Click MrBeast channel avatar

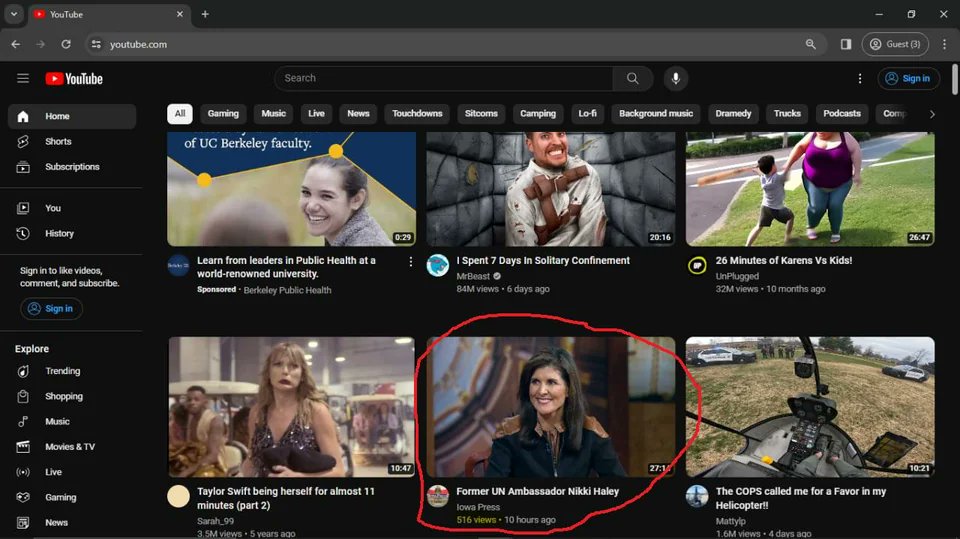[x=438, y=266]
